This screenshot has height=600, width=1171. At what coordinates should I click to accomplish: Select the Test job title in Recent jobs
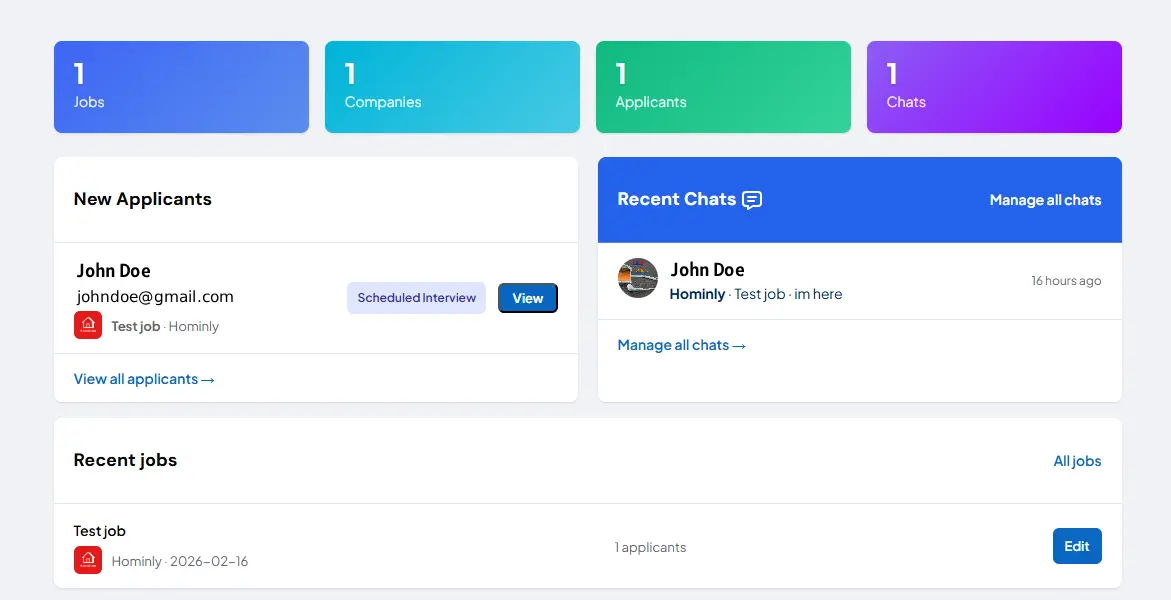click(100, 531)
